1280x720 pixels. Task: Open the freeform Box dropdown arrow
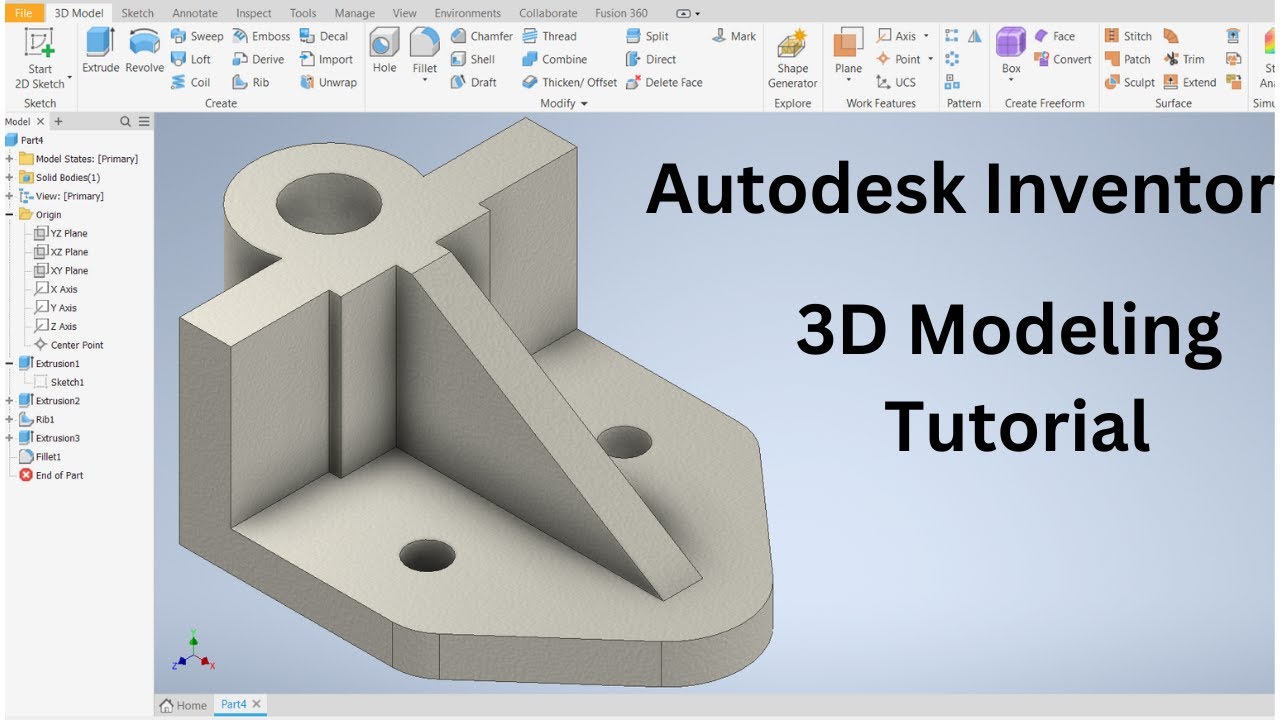click(x=1011, y=81)
